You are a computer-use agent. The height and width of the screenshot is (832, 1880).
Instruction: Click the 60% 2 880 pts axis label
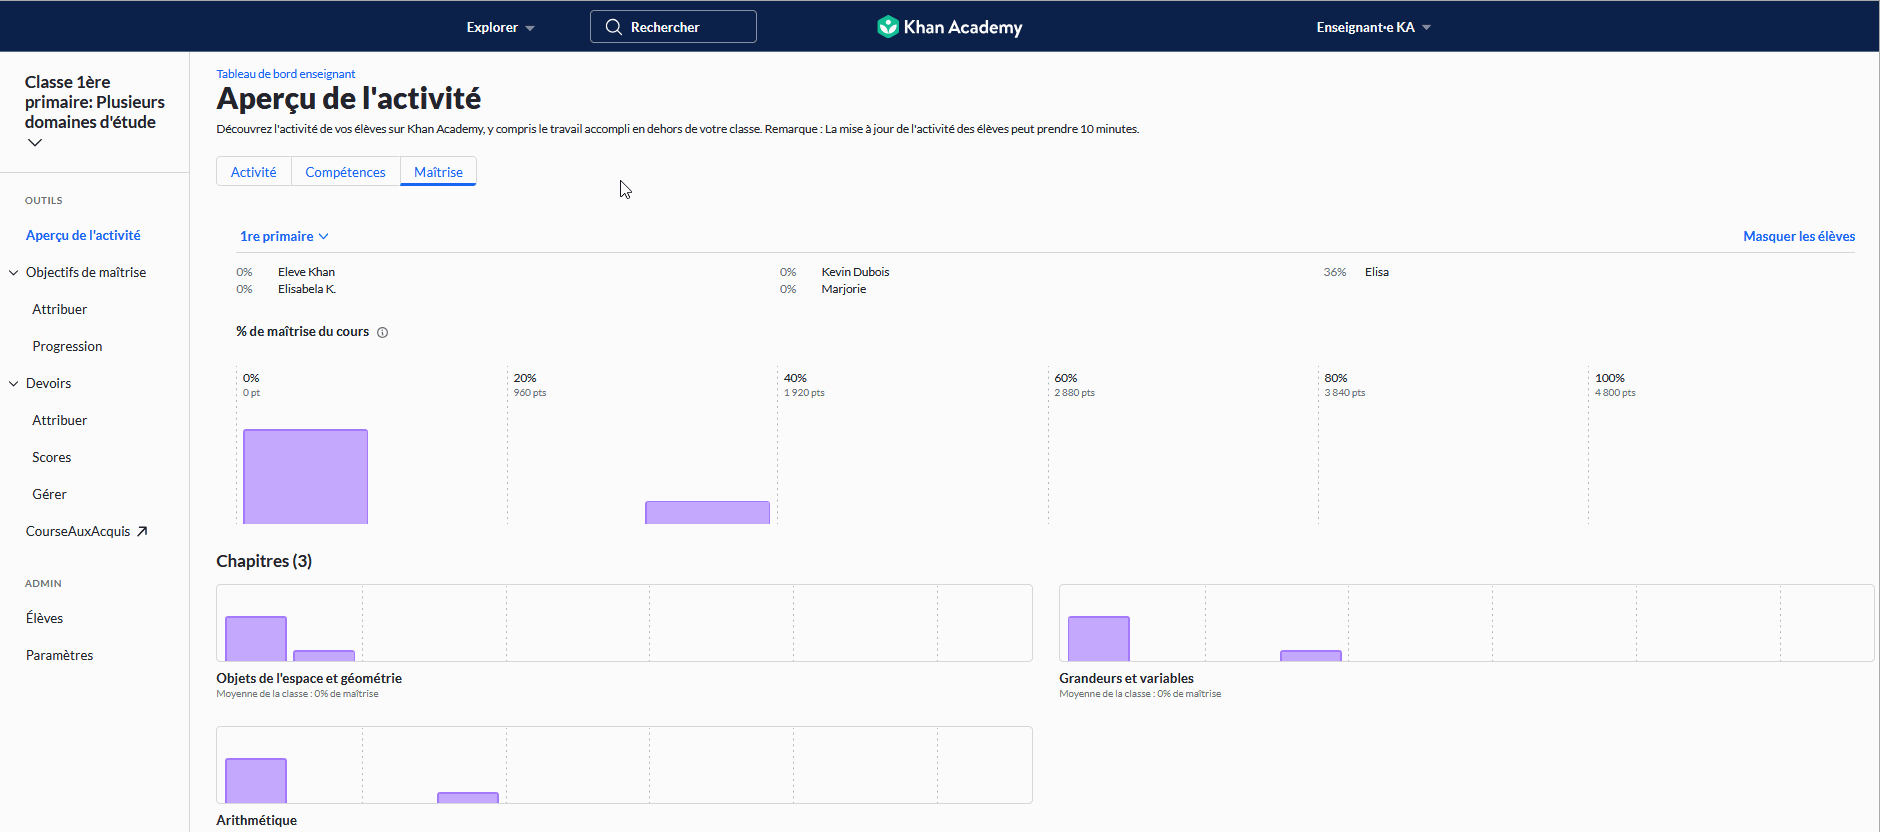click(x=1074, y=385)
